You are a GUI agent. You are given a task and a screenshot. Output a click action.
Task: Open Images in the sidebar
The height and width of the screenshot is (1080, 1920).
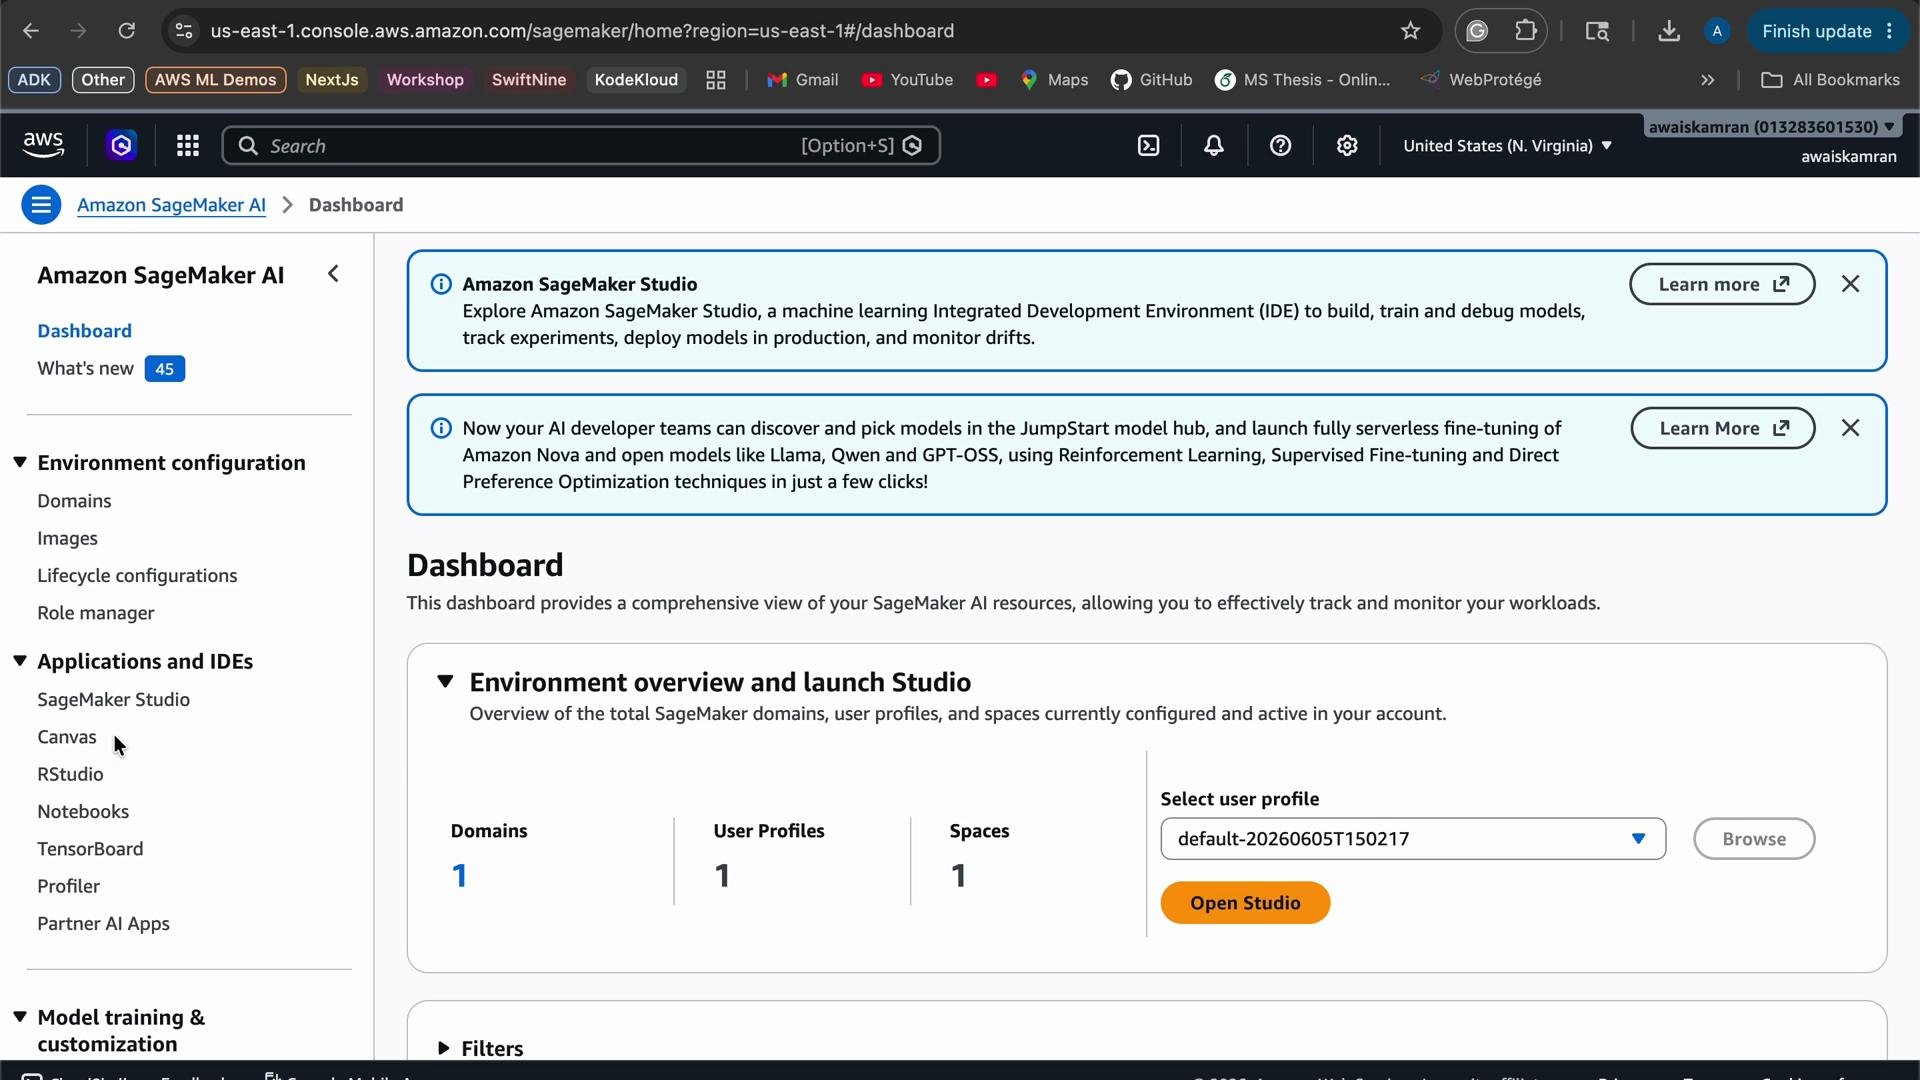67,538
